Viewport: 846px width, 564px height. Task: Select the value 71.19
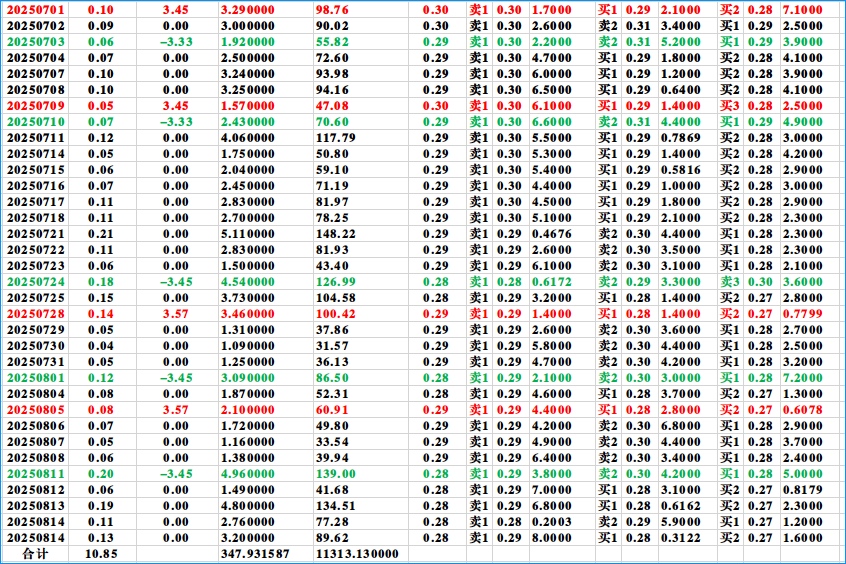(332, 186)
